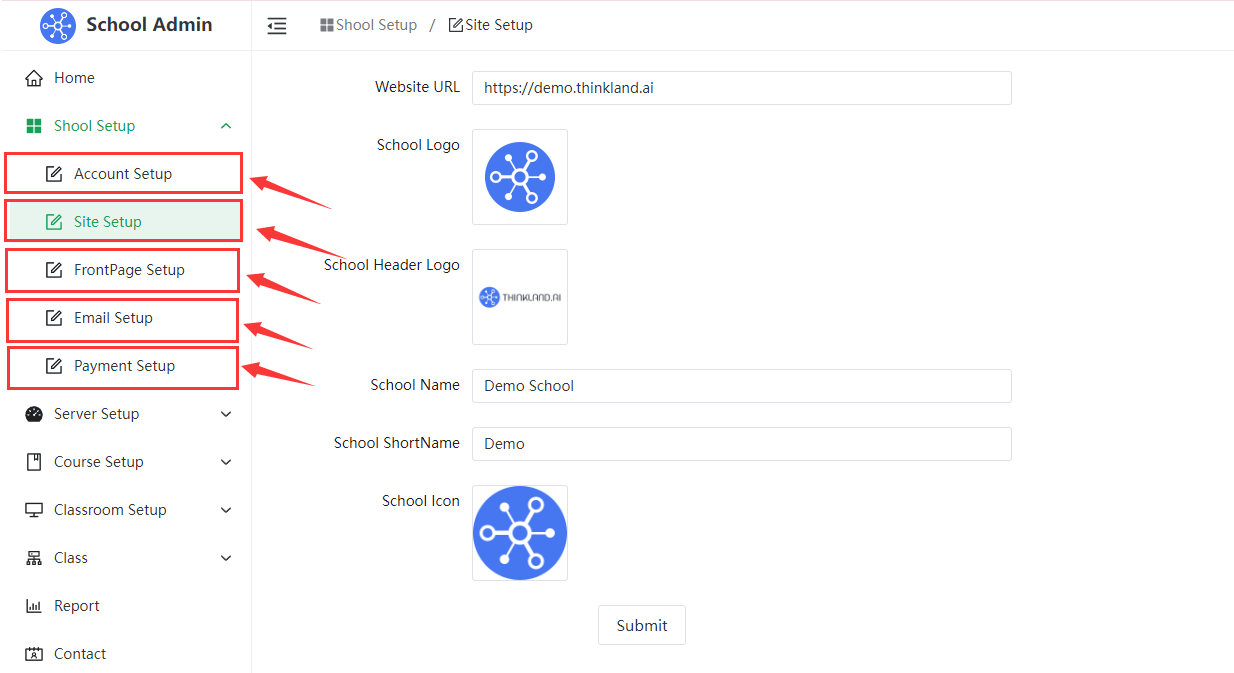The image size is (1234, 673).
Task: Click the Report bar chart icon
Action: [34, 606]
